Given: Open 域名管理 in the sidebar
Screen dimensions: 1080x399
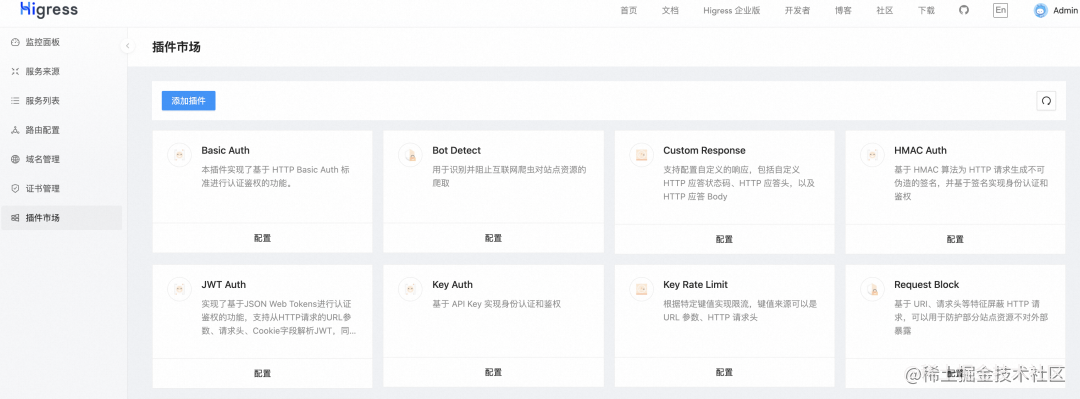Looking at the screenshot, I should point(61,159).
